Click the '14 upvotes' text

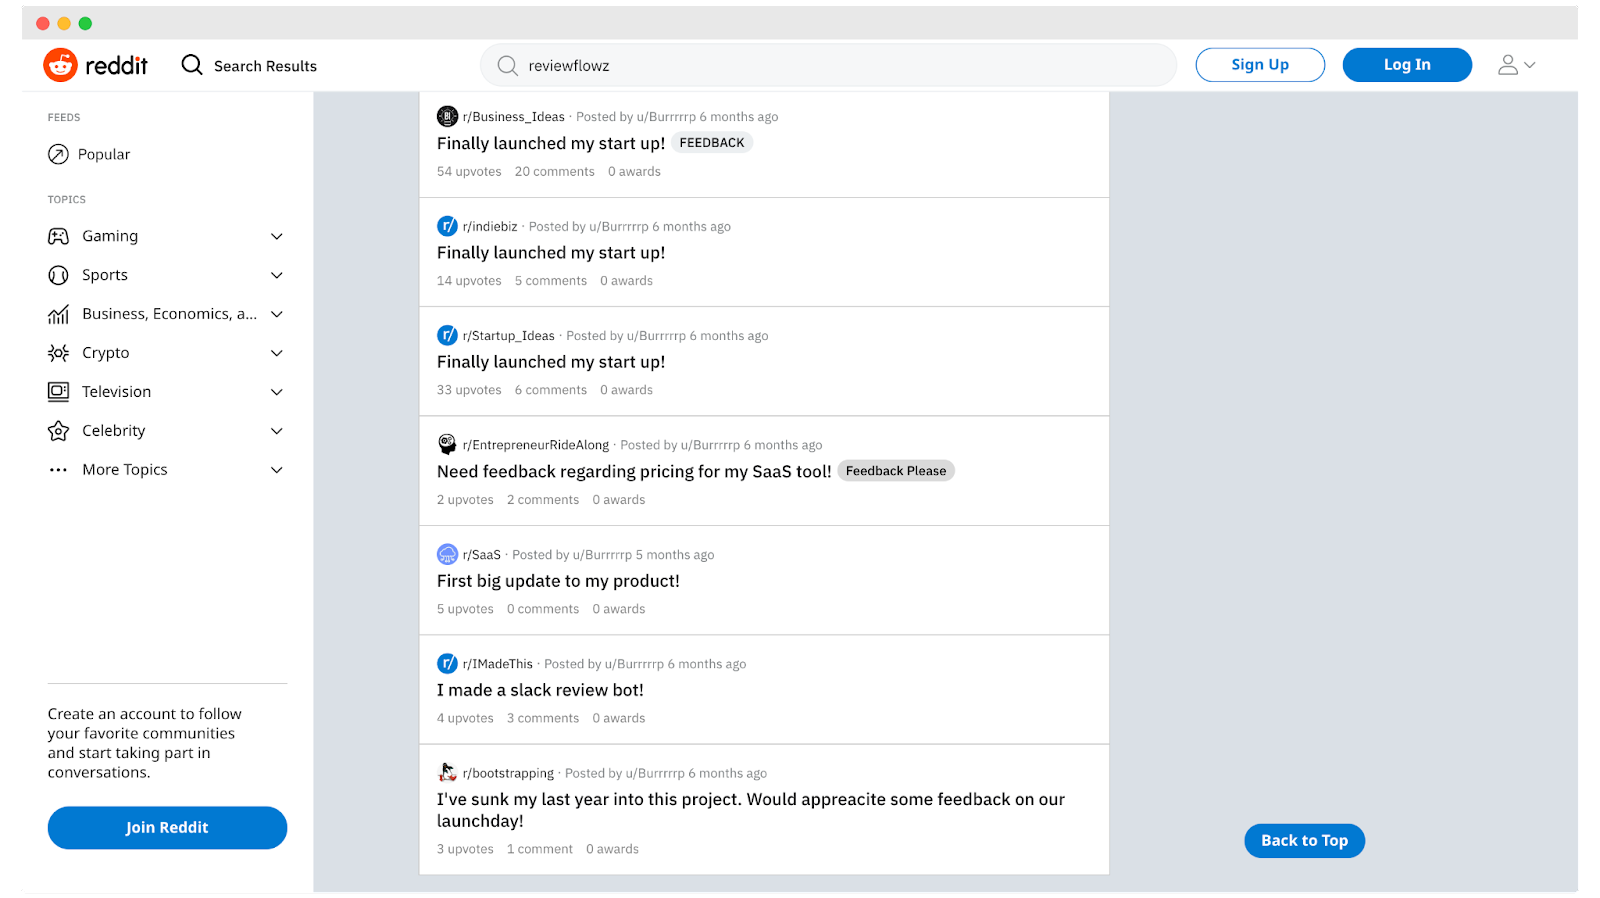469,281
